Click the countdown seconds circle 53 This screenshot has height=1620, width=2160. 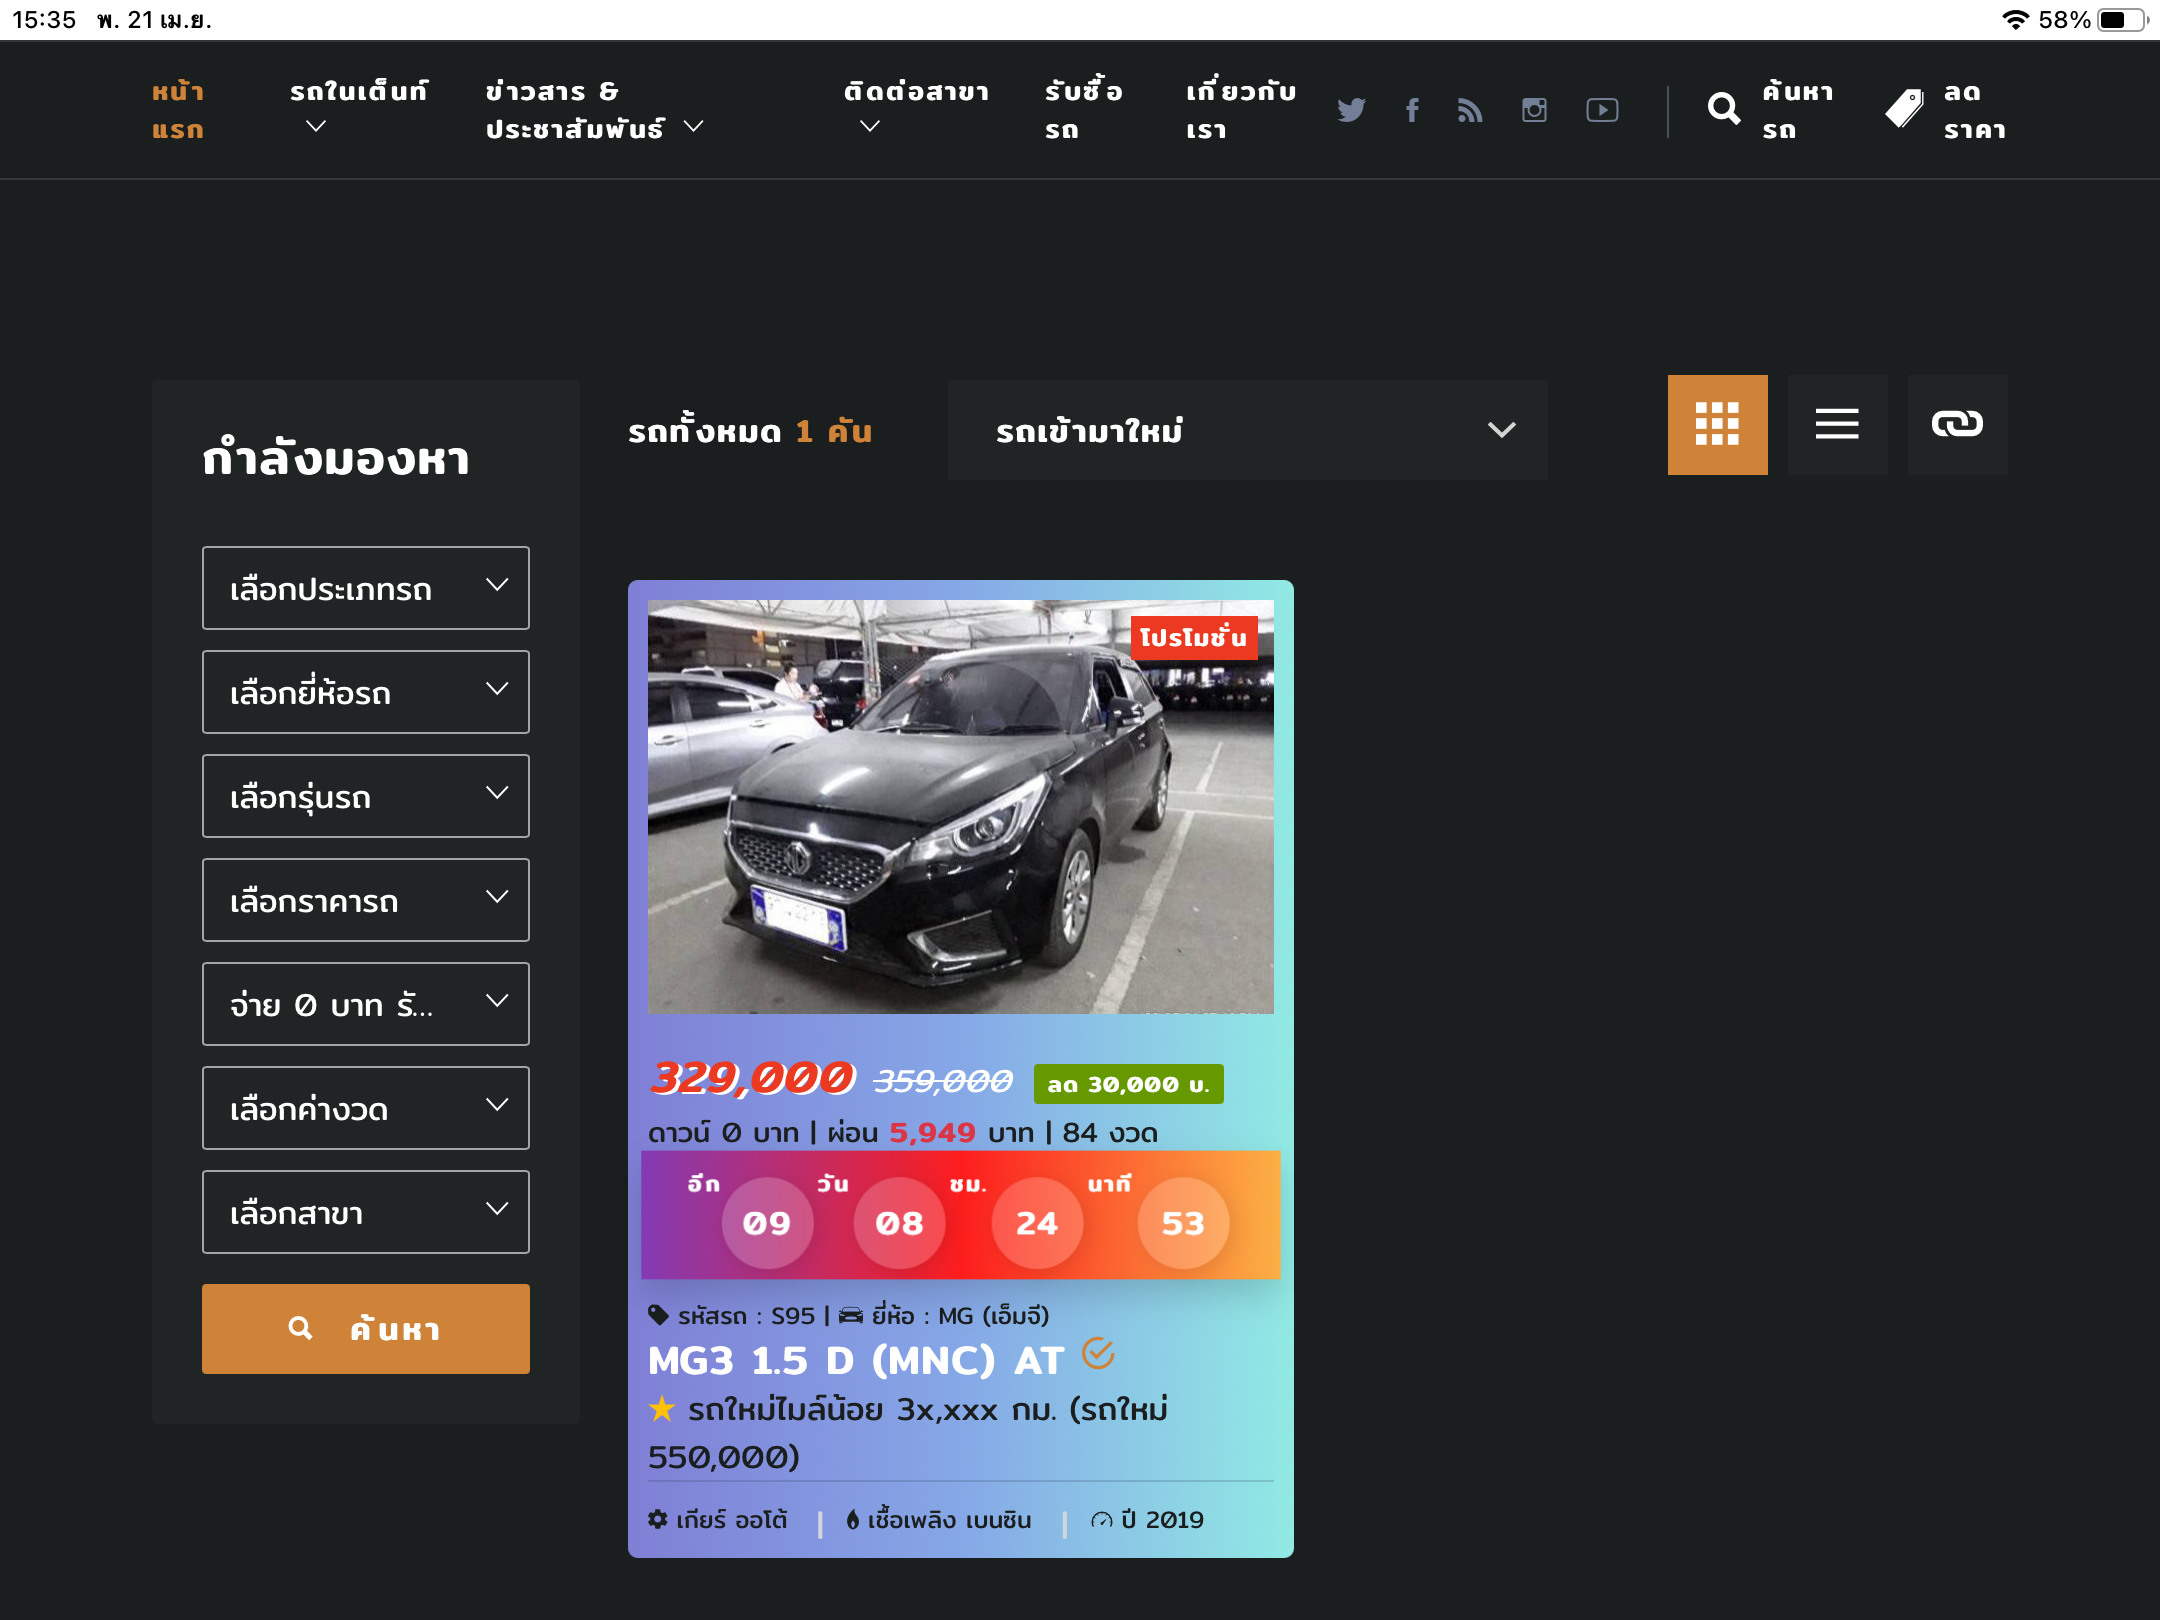point(1183,1223)
